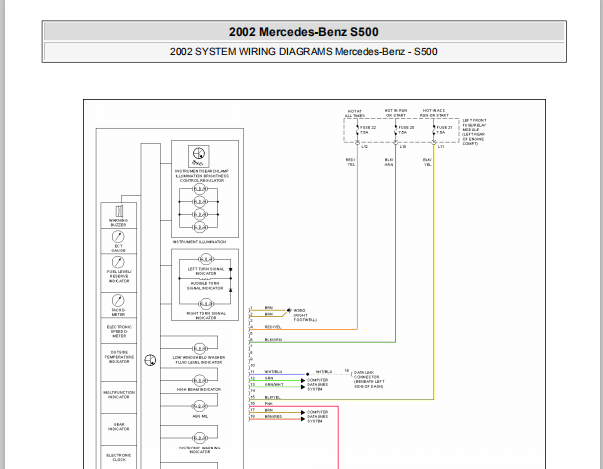Click the 'W28/2 (RIGHT FOOTWELL)' label

click(305, 315)
